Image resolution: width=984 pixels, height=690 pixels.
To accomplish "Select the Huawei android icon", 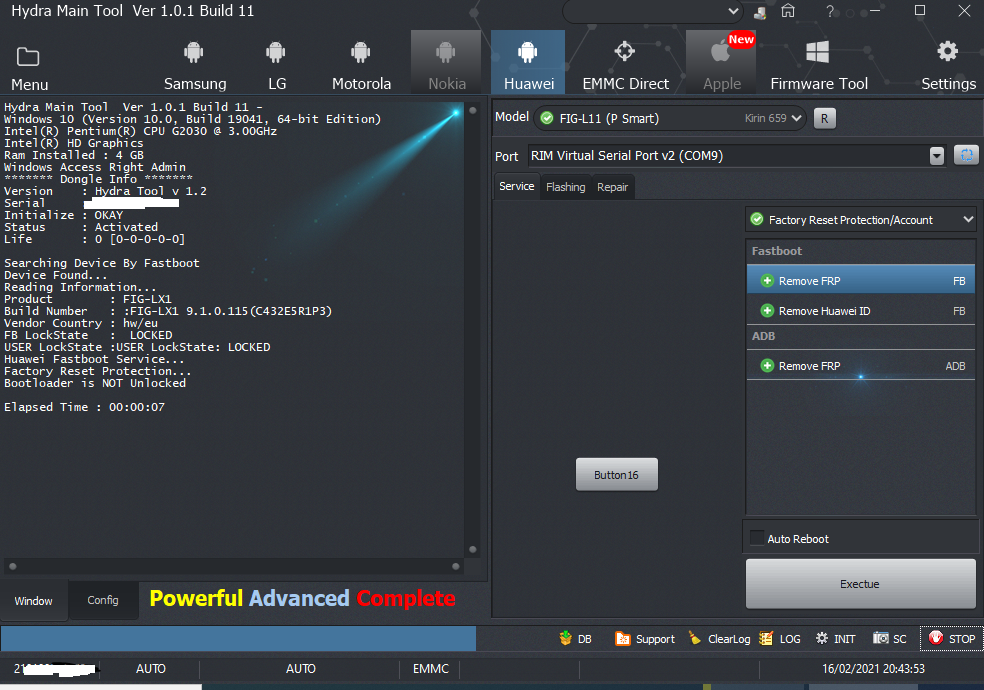I will pyautogui.click(x=528, y=52).
